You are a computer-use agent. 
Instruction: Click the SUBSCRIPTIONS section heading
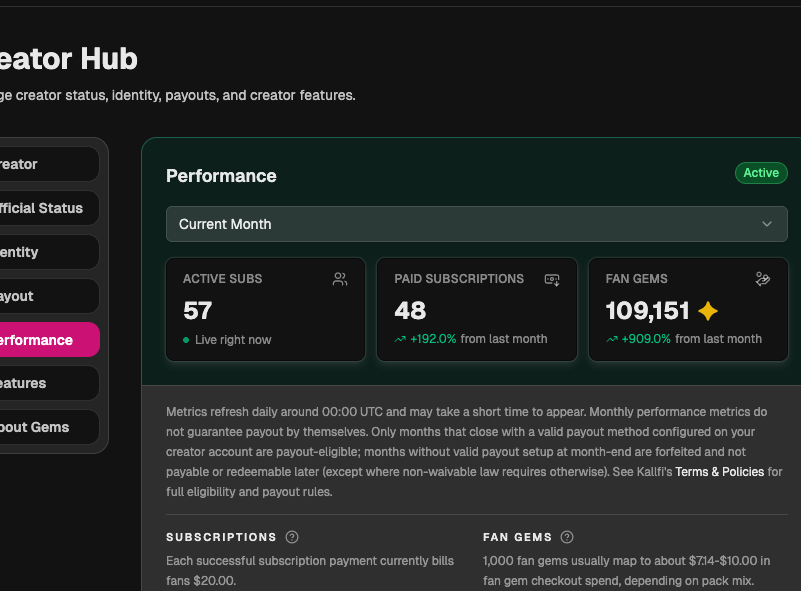(221, 537)
